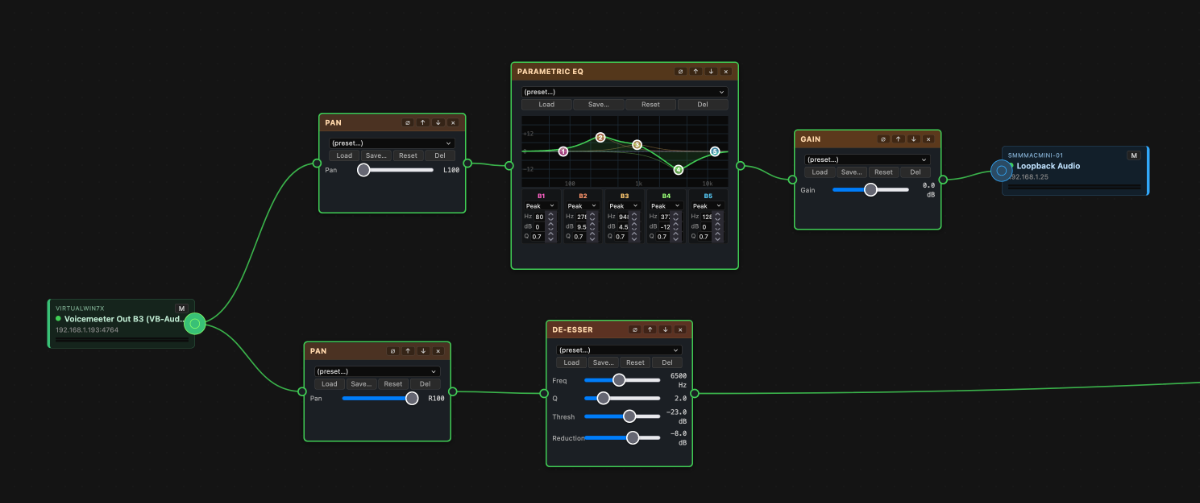Move the Gain node down
The width and height of the screenshot is (1200, 503).
click(x=914, y=139)
